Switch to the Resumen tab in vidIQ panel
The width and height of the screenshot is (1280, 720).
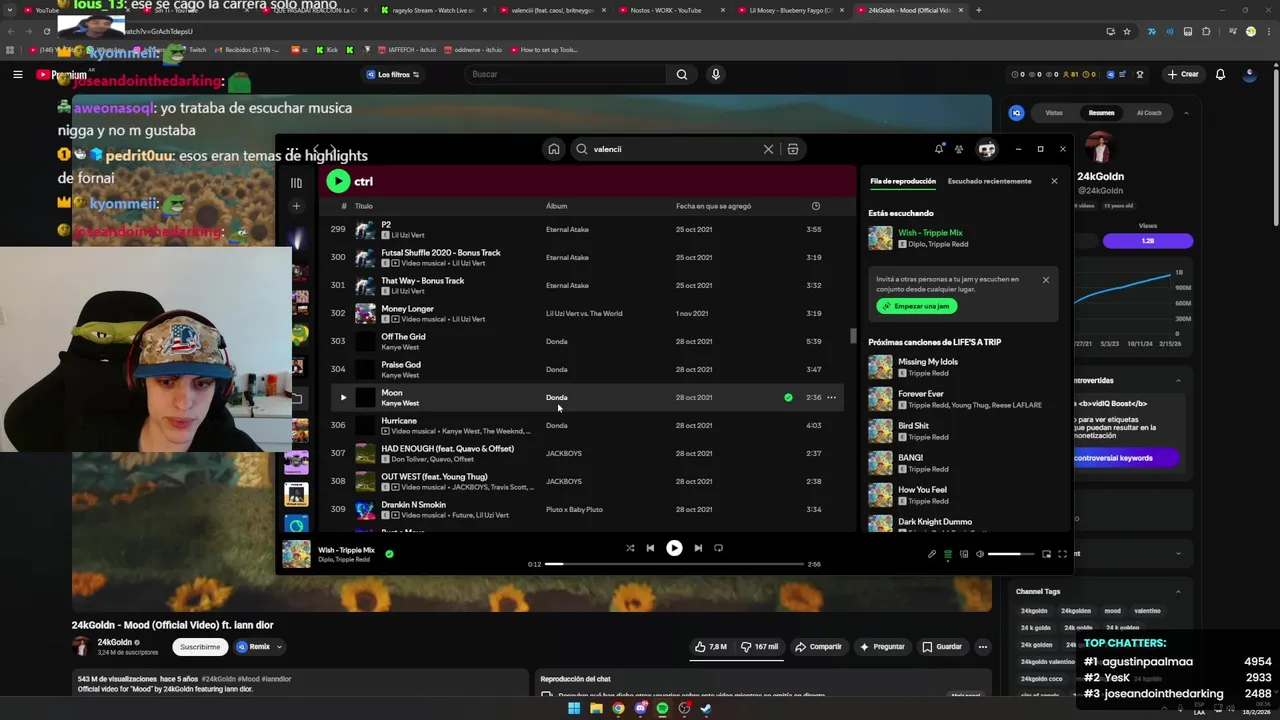(x=1101, y=113)
